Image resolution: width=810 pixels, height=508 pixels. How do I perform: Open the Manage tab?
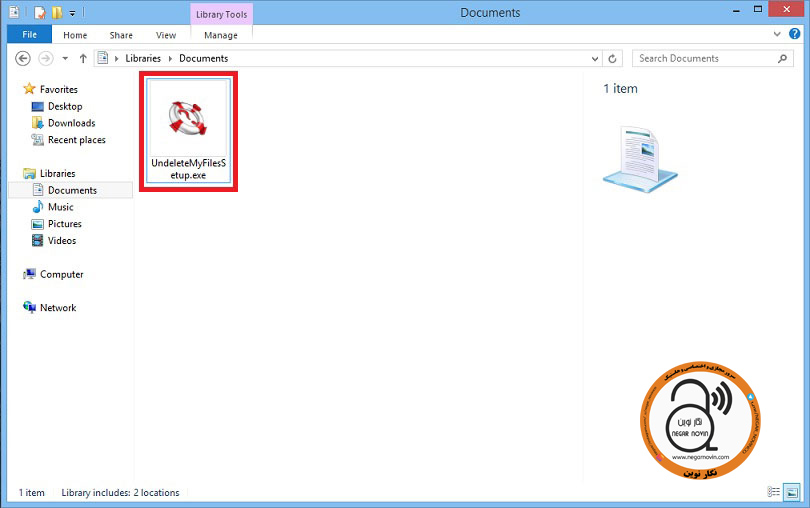(221, 35)
